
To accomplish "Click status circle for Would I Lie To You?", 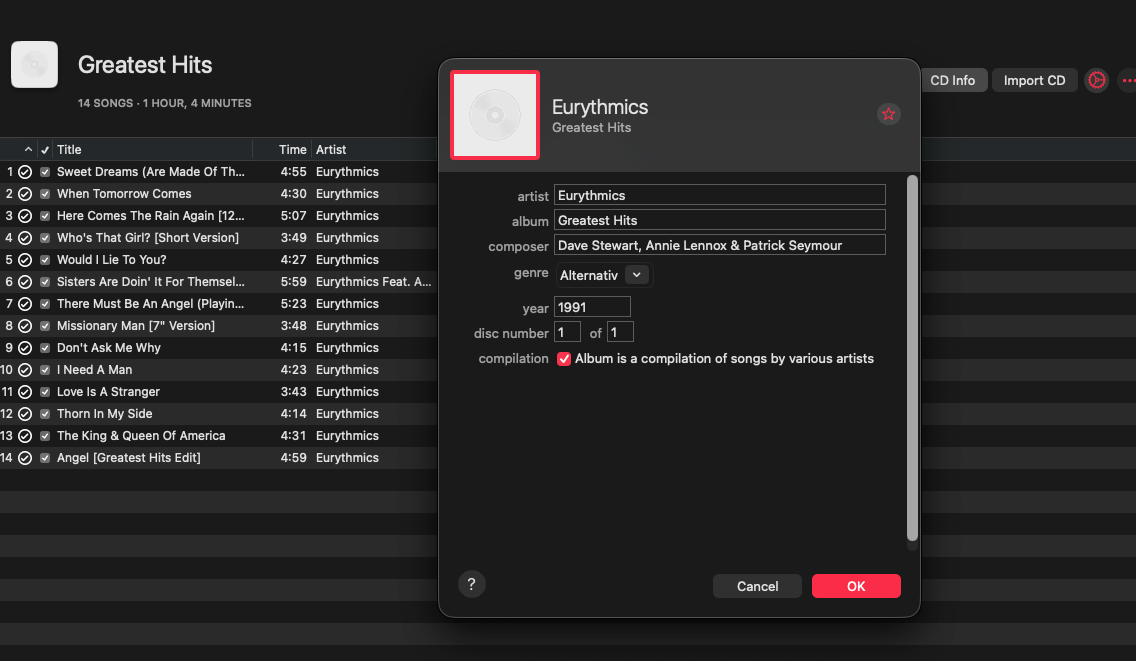I will (x=25, y=260).
